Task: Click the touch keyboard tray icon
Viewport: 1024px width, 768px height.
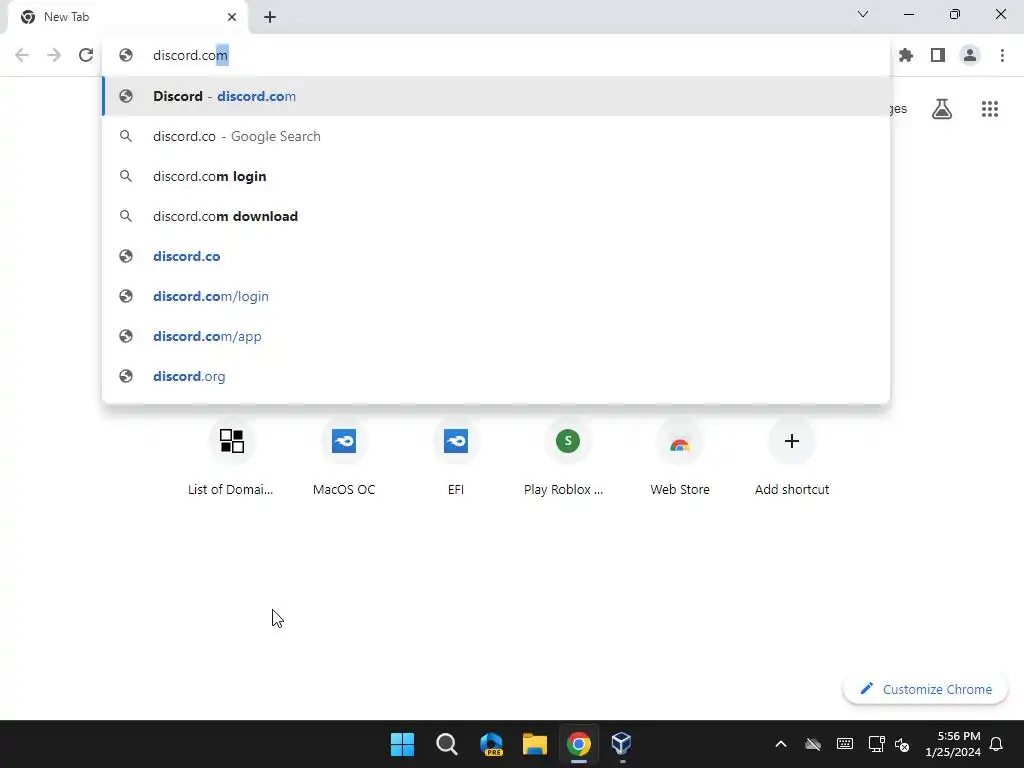Action: [x=844, y=744]
